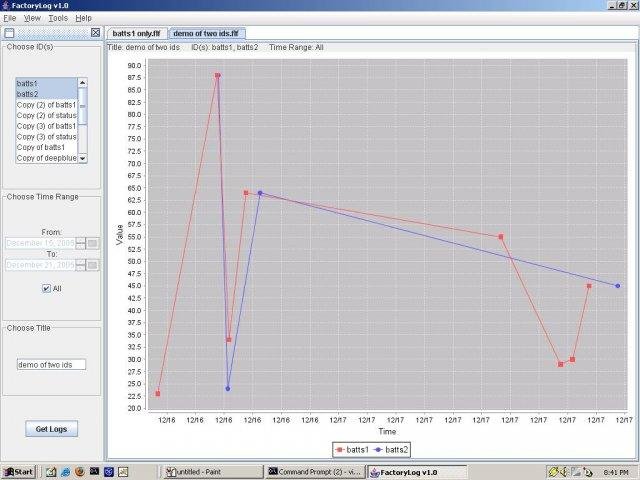Switch to the batts1 only.flf tab
Screen dimensions: 640x480
[136, 33]
